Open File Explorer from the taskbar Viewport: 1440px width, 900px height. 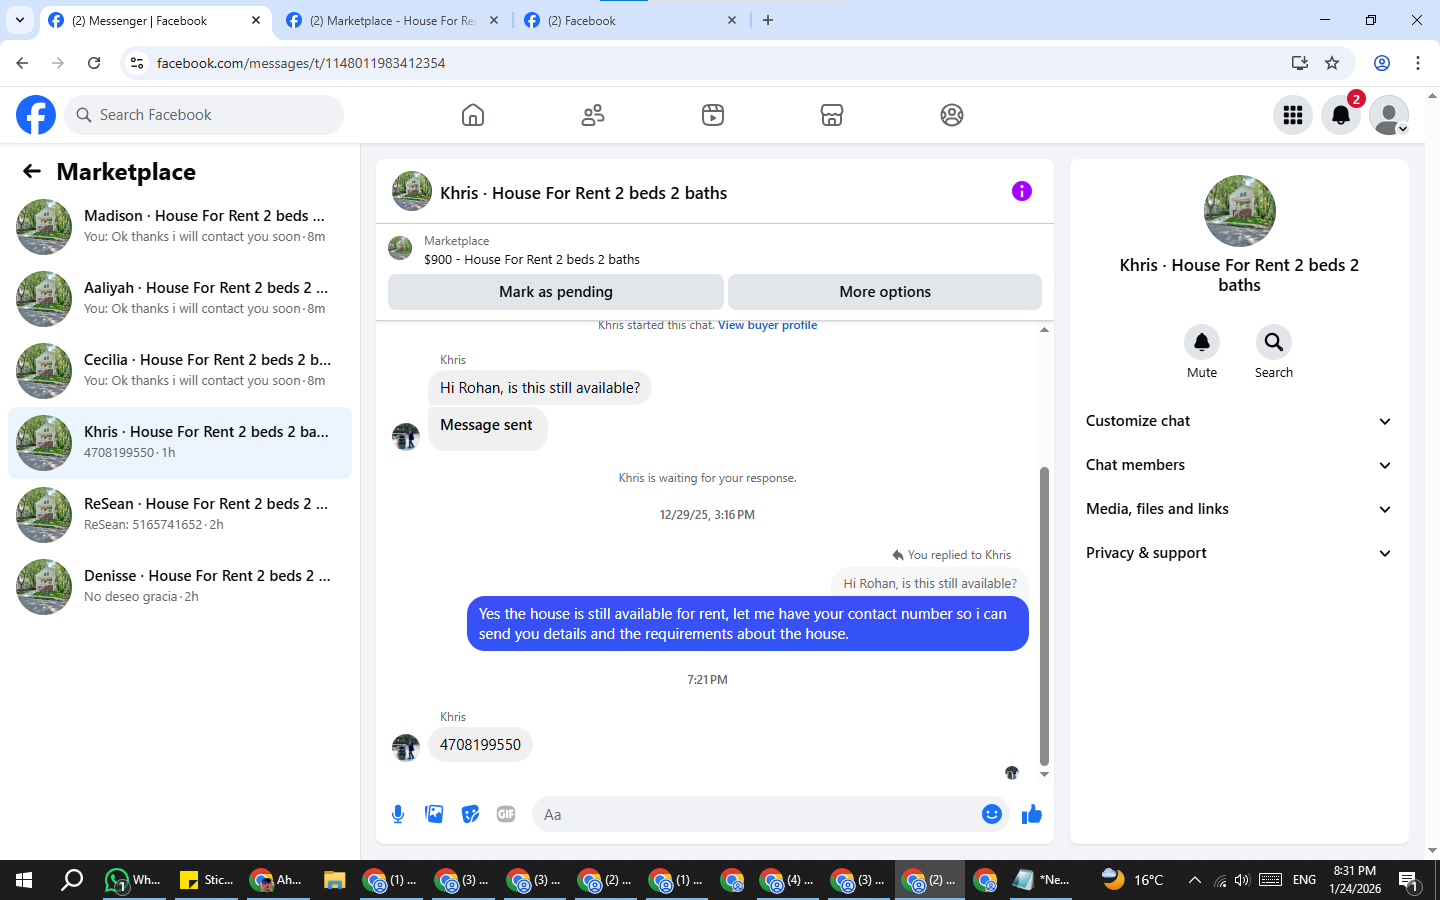tap(334, 880)
